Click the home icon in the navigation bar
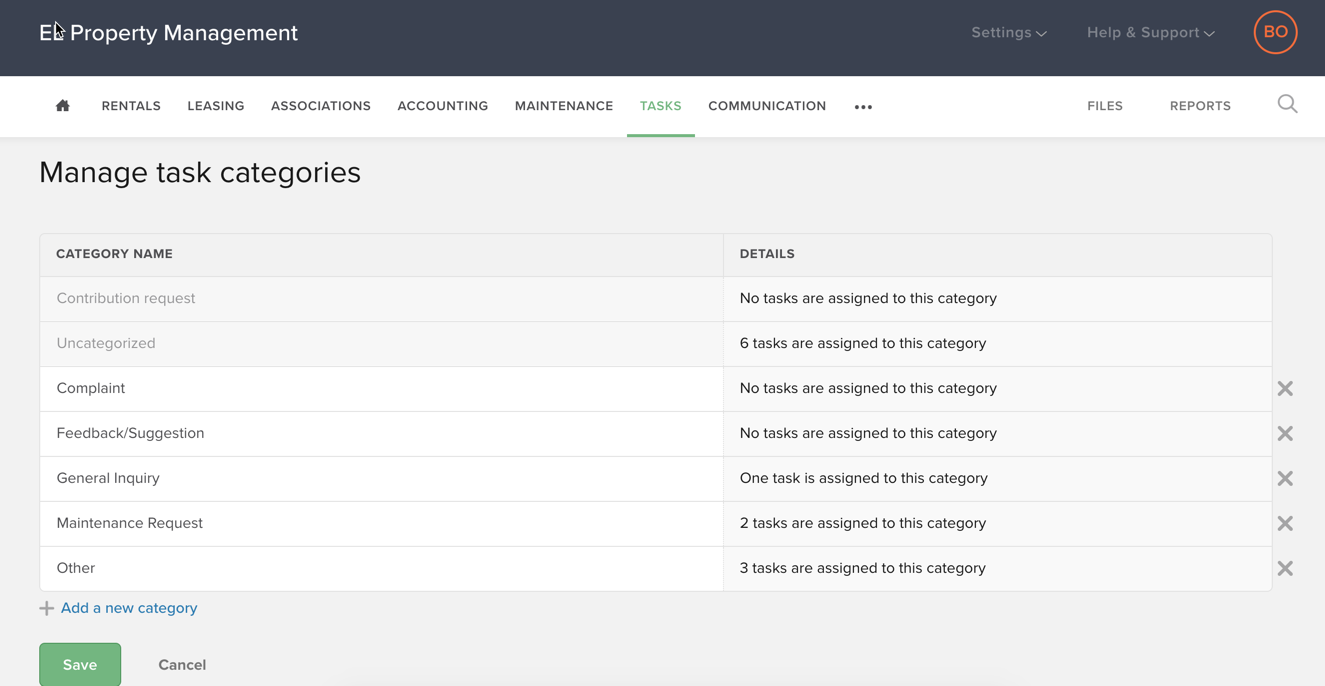The width and height of the screenshot is (1325, 686). click(62, 105)
